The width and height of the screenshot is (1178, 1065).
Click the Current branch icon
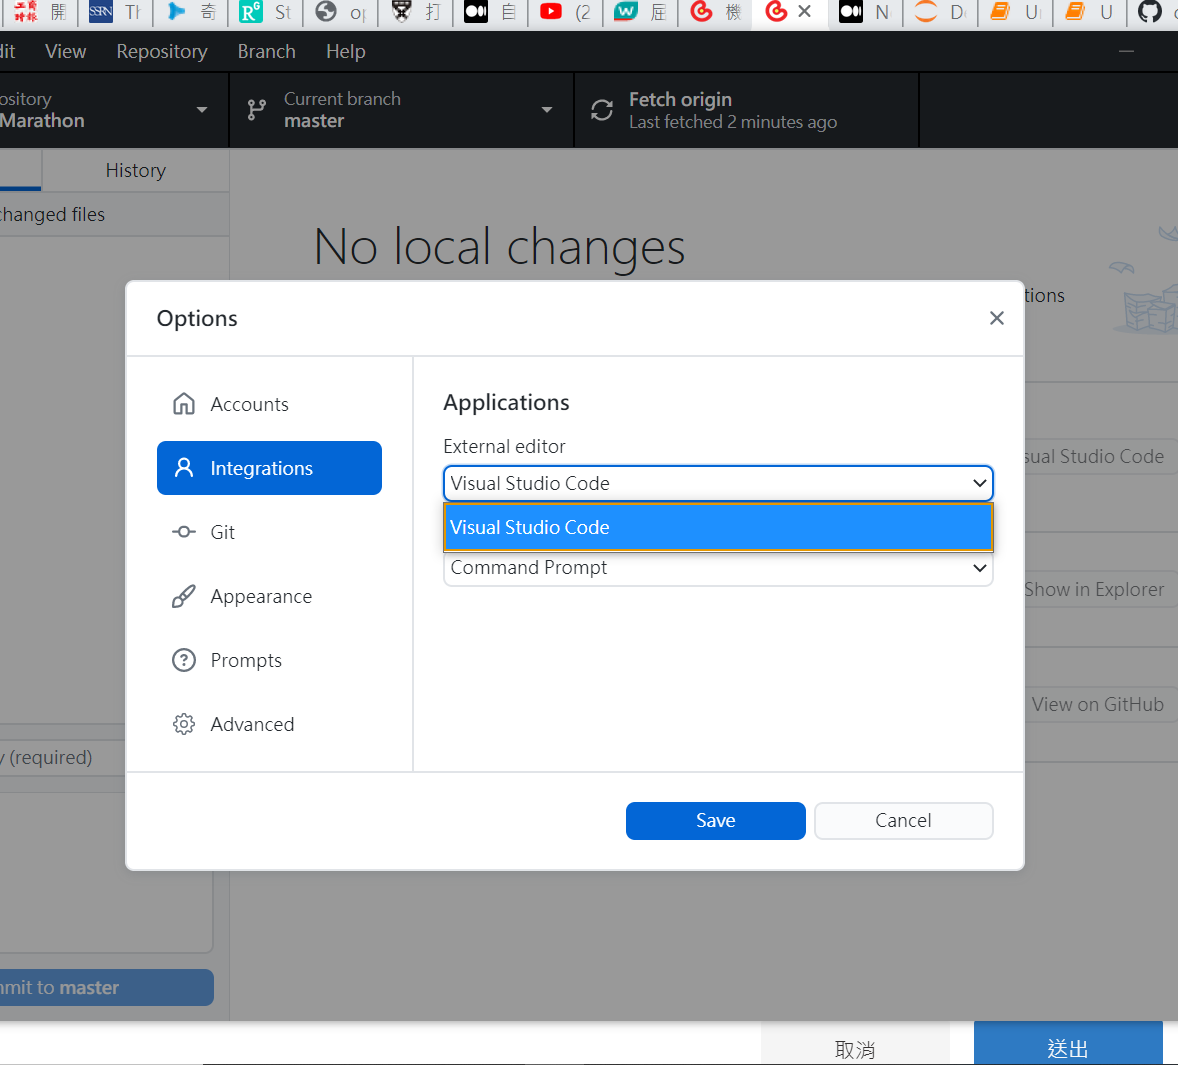(x=257, y=110)
